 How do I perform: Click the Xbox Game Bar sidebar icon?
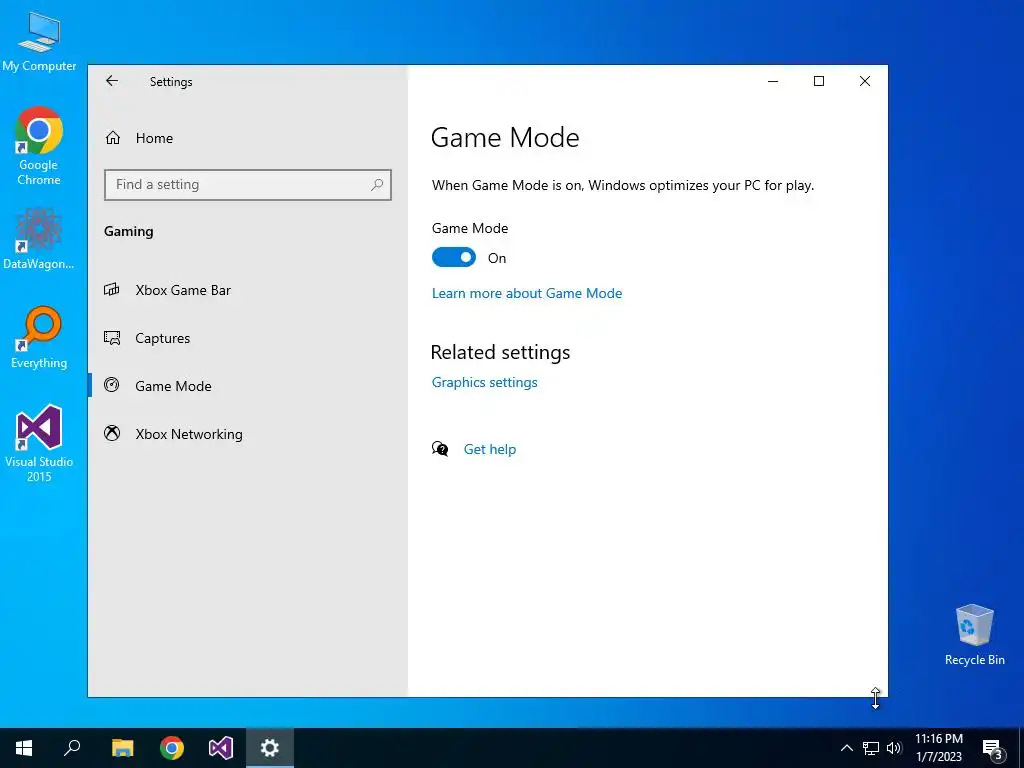coord(112,289)
